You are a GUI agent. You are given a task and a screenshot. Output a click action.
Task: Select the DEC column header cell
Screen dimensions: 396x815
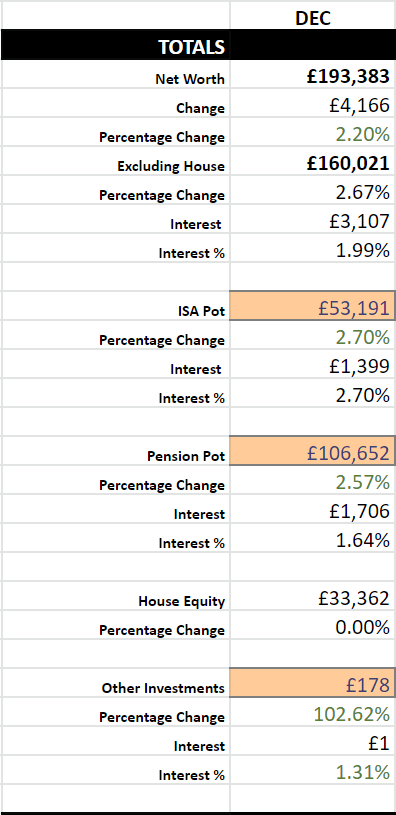point(313,17)
